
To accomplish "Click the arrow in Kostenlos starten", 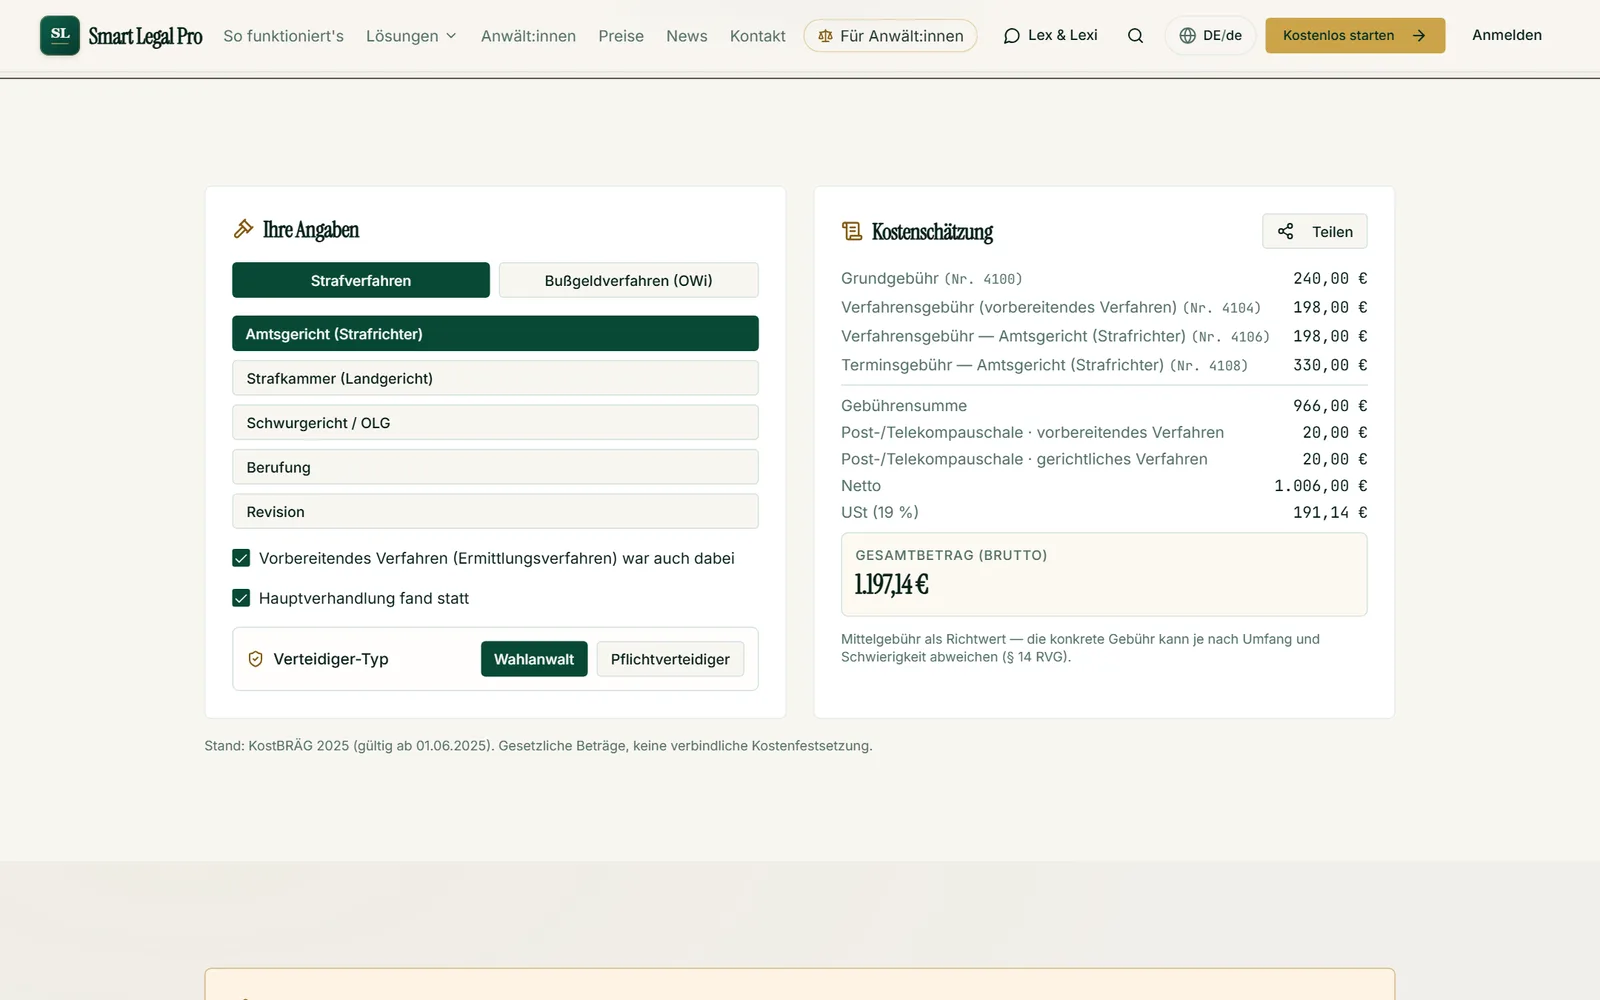I will click(1418, 36).
